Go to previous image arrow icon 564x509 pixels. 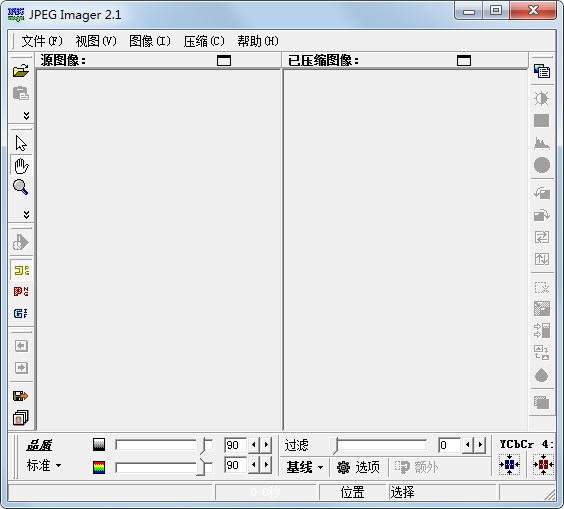pyautogui.click(x=21, y=346)
